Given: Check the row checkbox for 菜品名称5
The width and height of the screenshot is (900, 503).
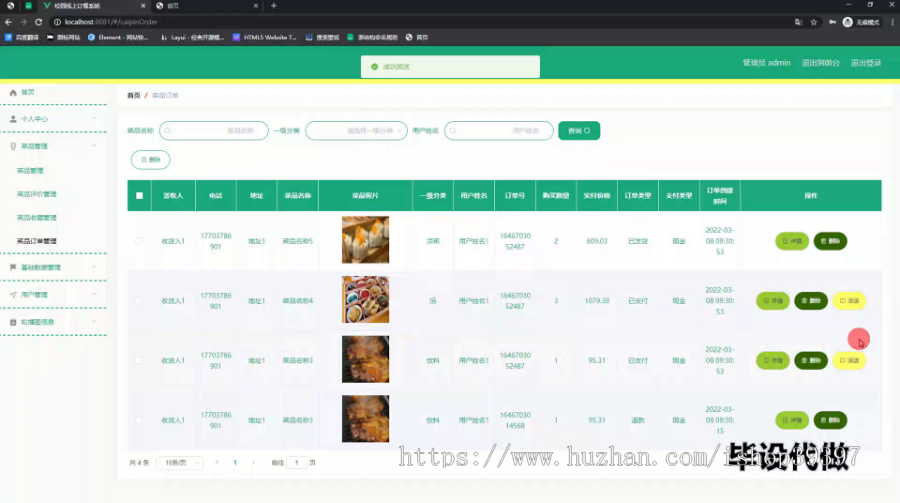Looking at the screenshot, I should click(x=138, y=241).
